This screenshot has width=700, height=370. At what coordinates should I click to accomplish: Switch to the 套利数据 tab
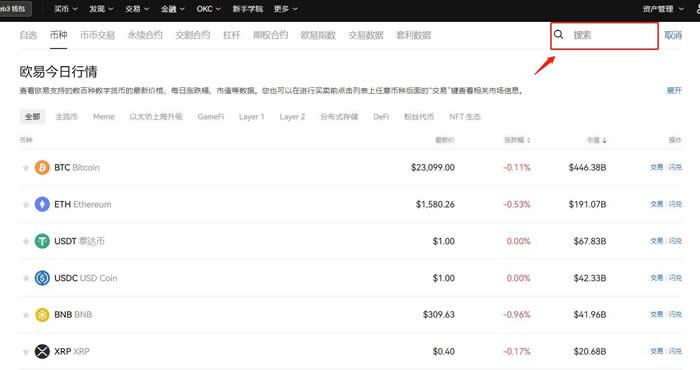pyautogui.click(x=414, y=35)
